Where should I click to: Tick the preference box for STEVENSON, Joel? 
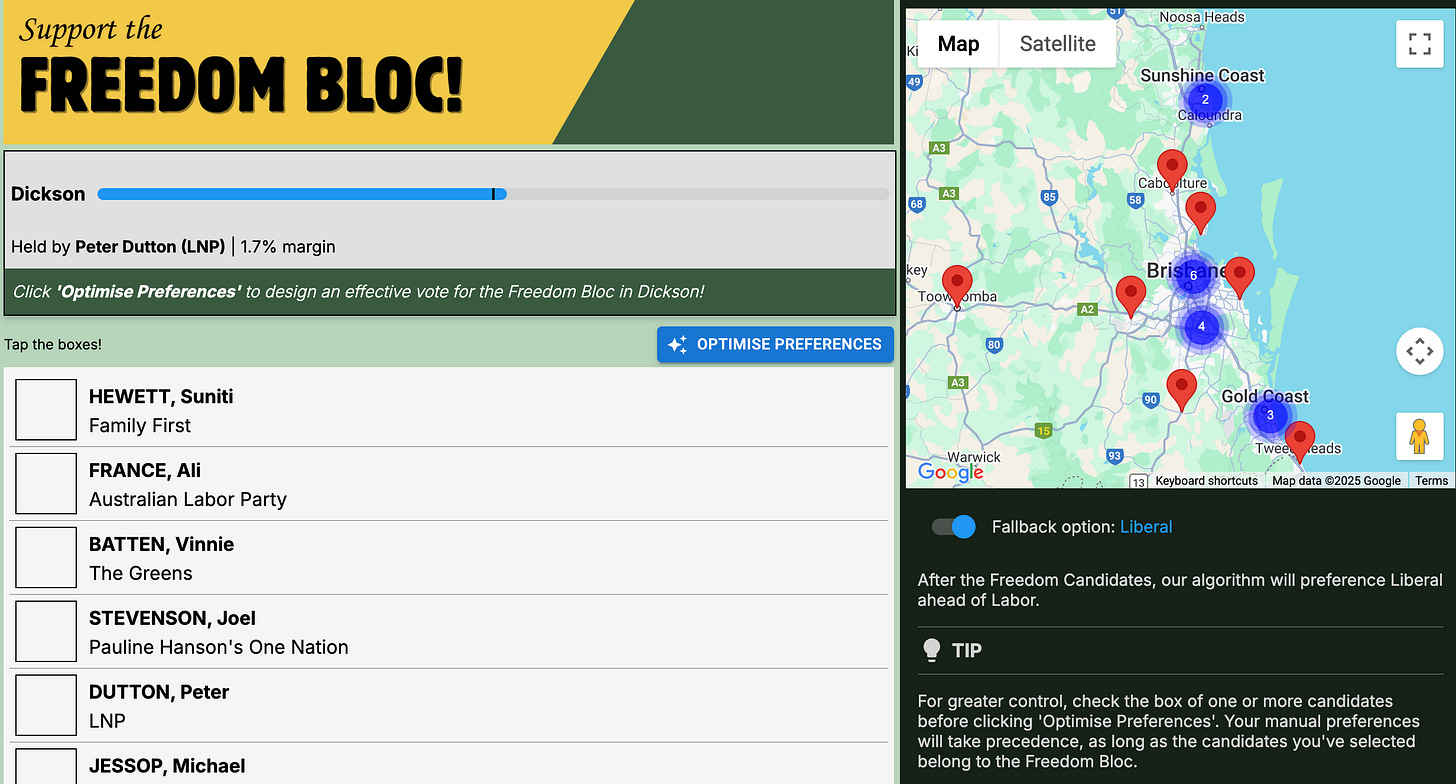coord(46,632)
